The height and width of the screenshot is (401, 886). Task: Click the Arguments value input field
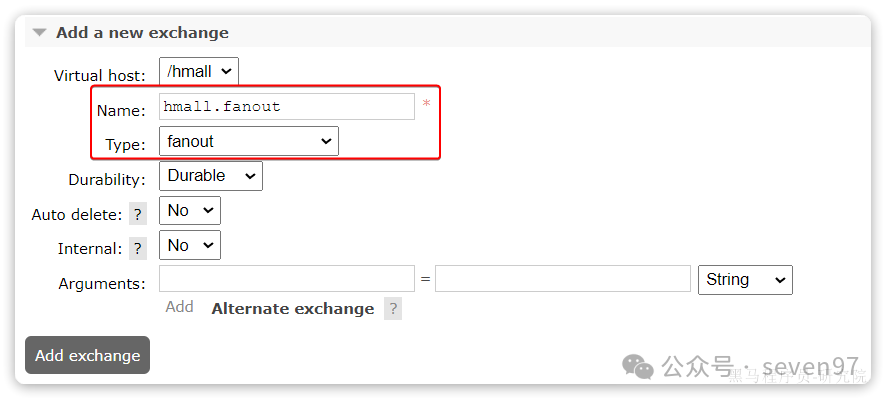click(x=563, y=278)
